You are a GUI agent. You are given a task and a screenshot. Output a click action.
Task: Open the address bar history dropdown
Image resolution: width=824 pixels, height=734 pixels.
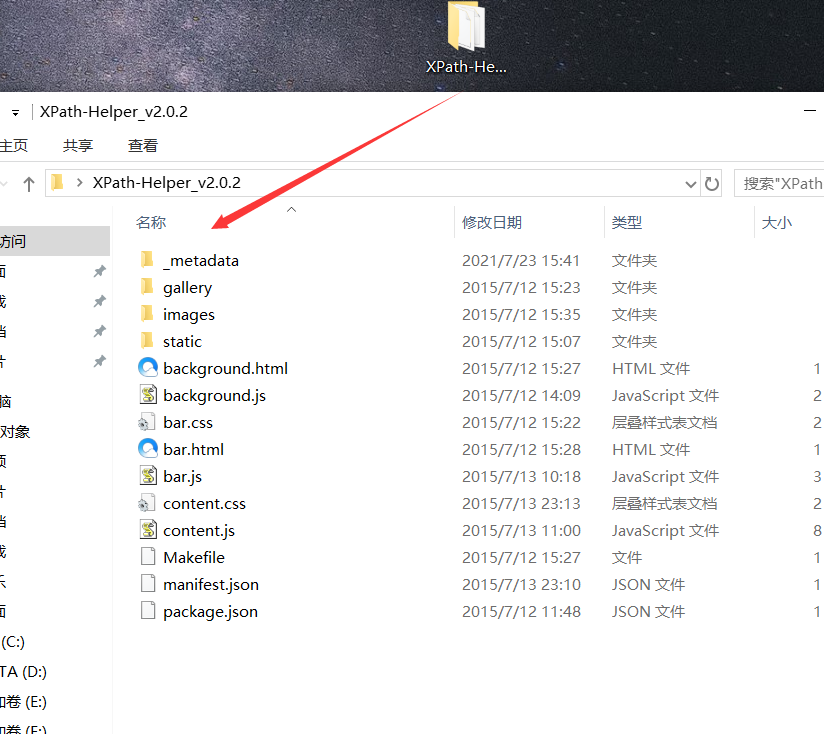pyautogui.click(x=691, y=183)
